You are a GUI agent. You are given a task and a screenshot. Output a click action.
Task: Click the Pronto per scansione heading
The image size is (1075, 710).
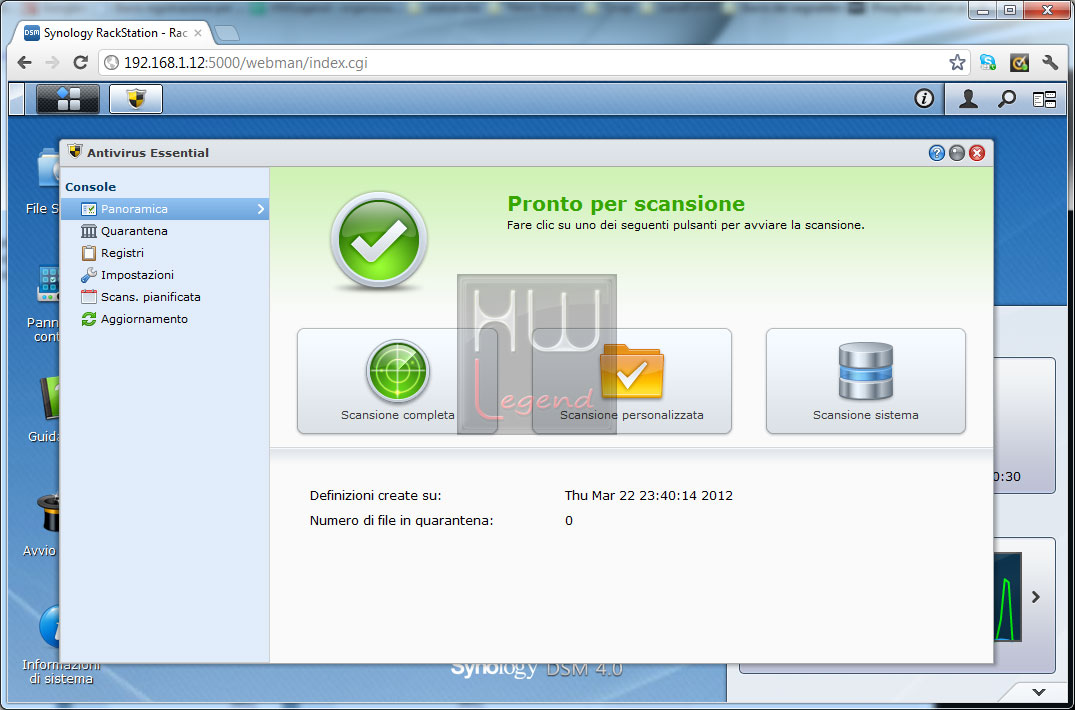pos(626,204)
